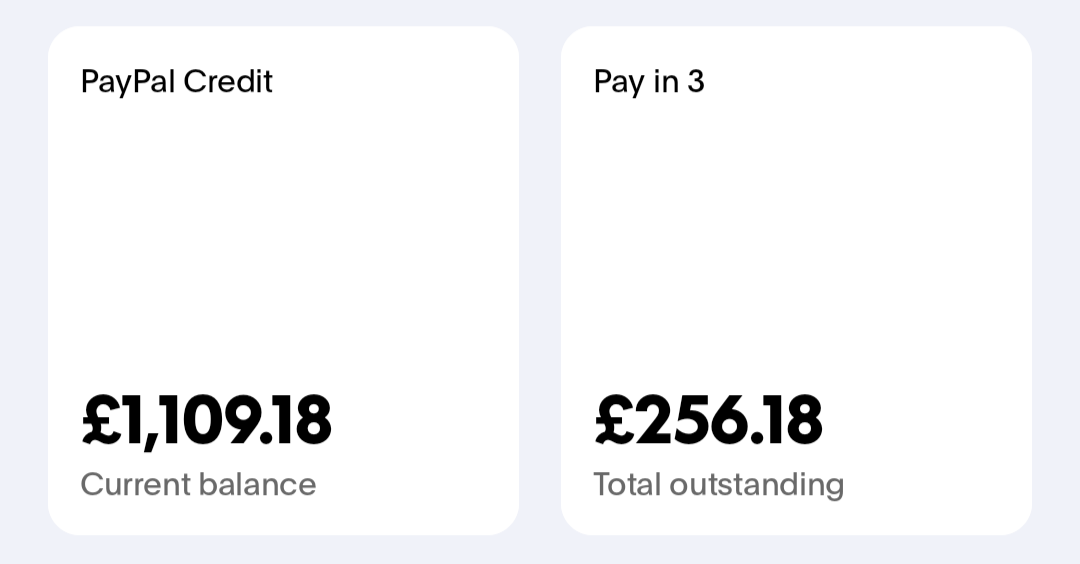The height and width of the screenshot is (564, 1080).
Task: Select the £256.18 outstanding amount
Action: tap(708, 419)
